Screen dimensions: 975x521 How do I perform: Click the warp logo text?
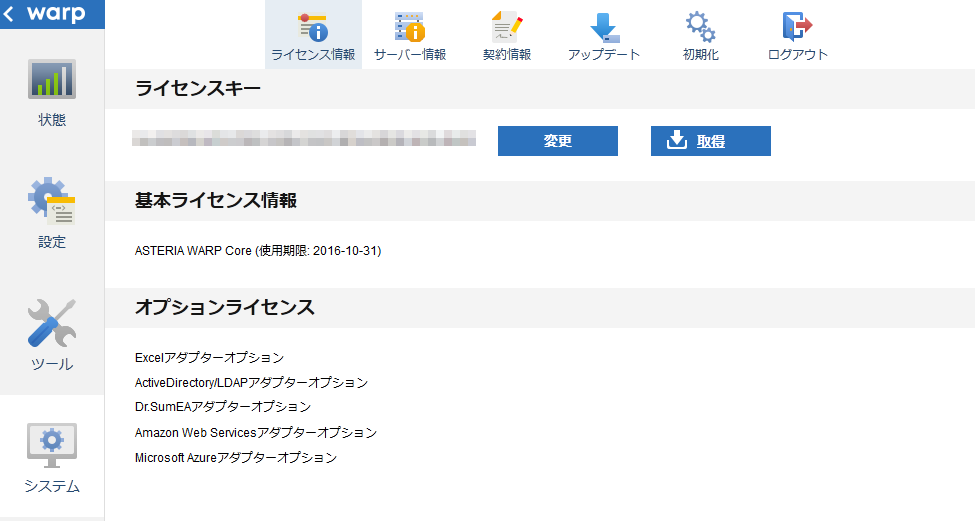click(56, 14)
